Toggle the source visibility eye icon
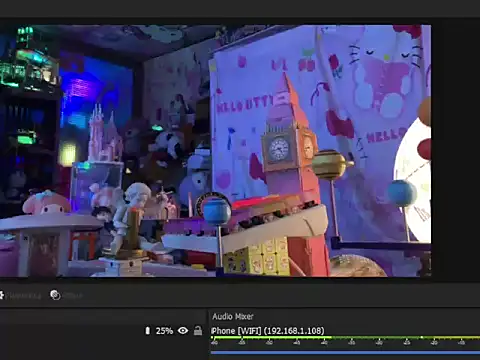Viewport: 480px width, 360px height. coord(183,331)
